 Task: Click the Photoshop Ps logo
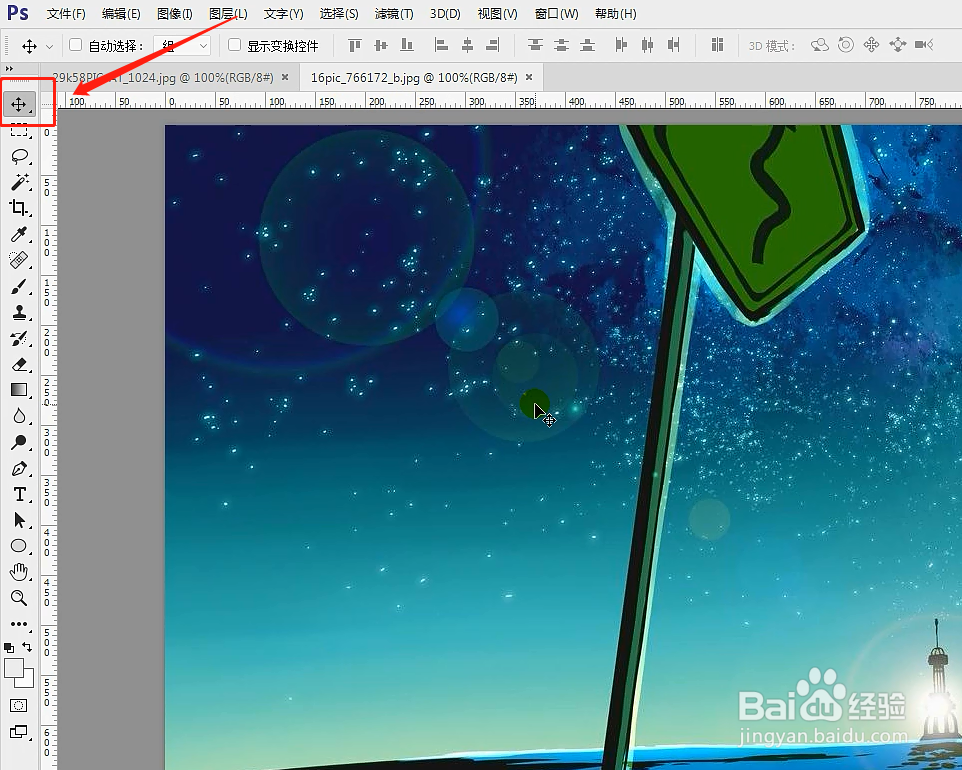point(18,13)
